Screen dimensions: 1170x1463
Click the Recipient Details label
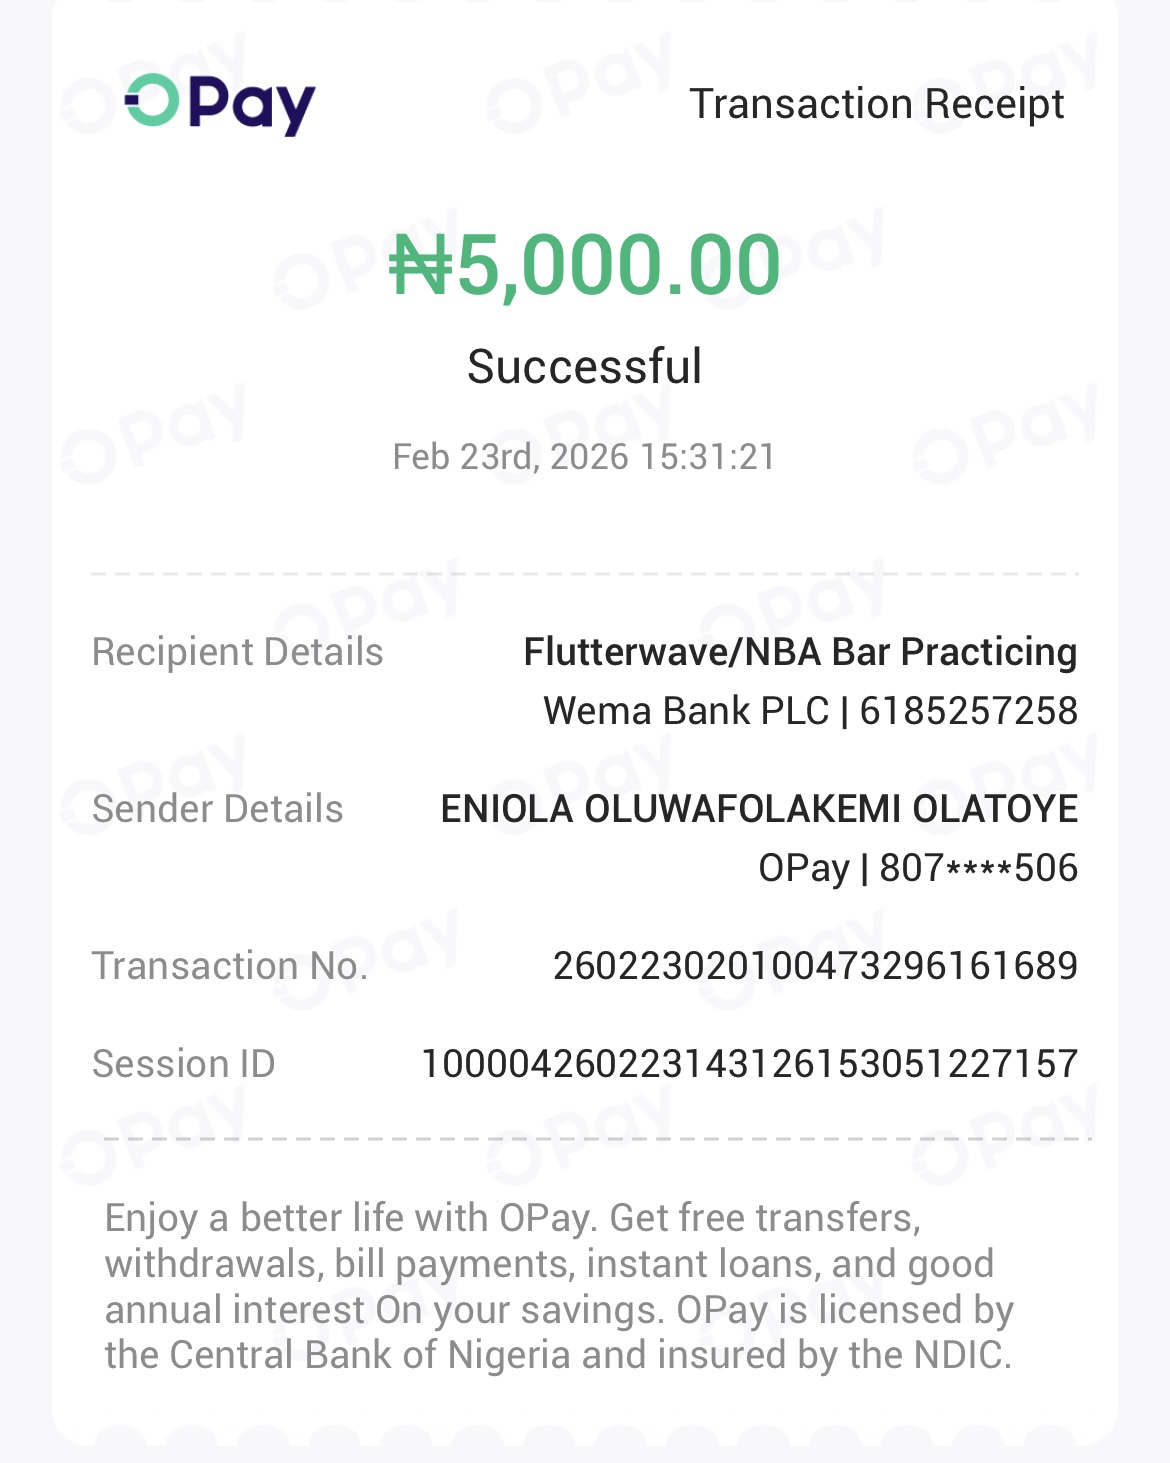click(237, 652)
